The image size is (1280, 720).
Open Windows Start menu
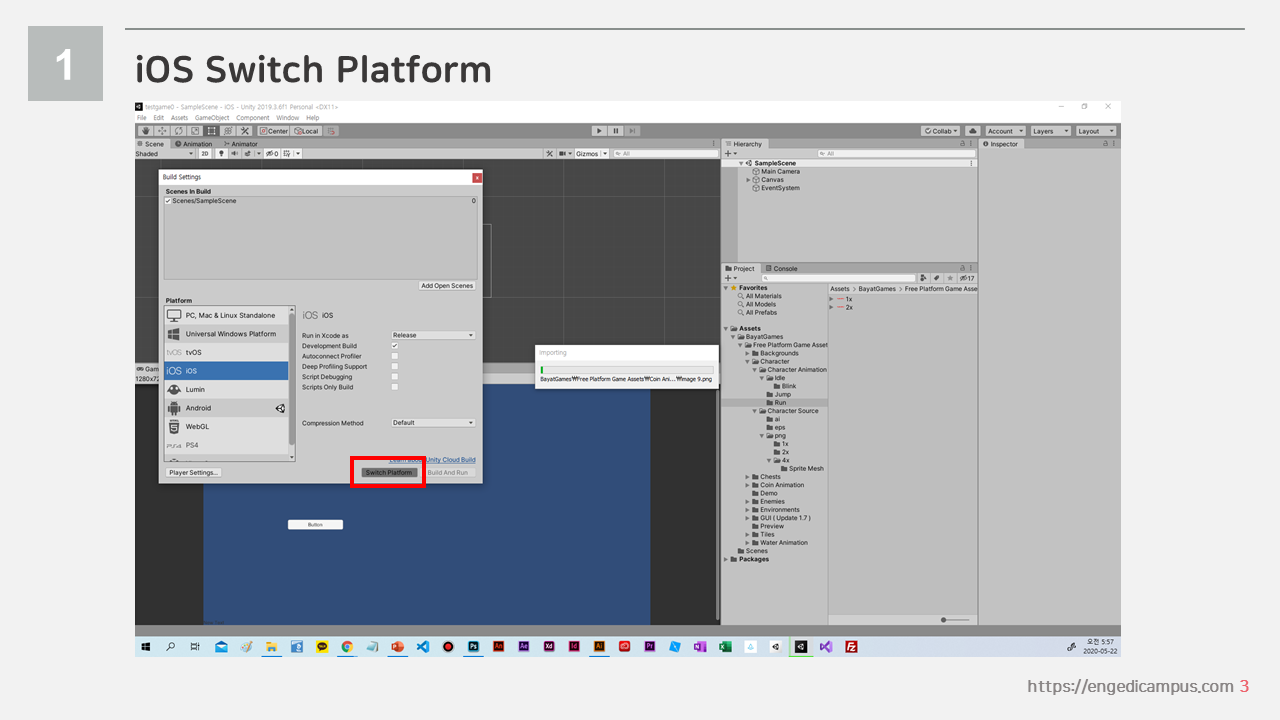point(146,647)
